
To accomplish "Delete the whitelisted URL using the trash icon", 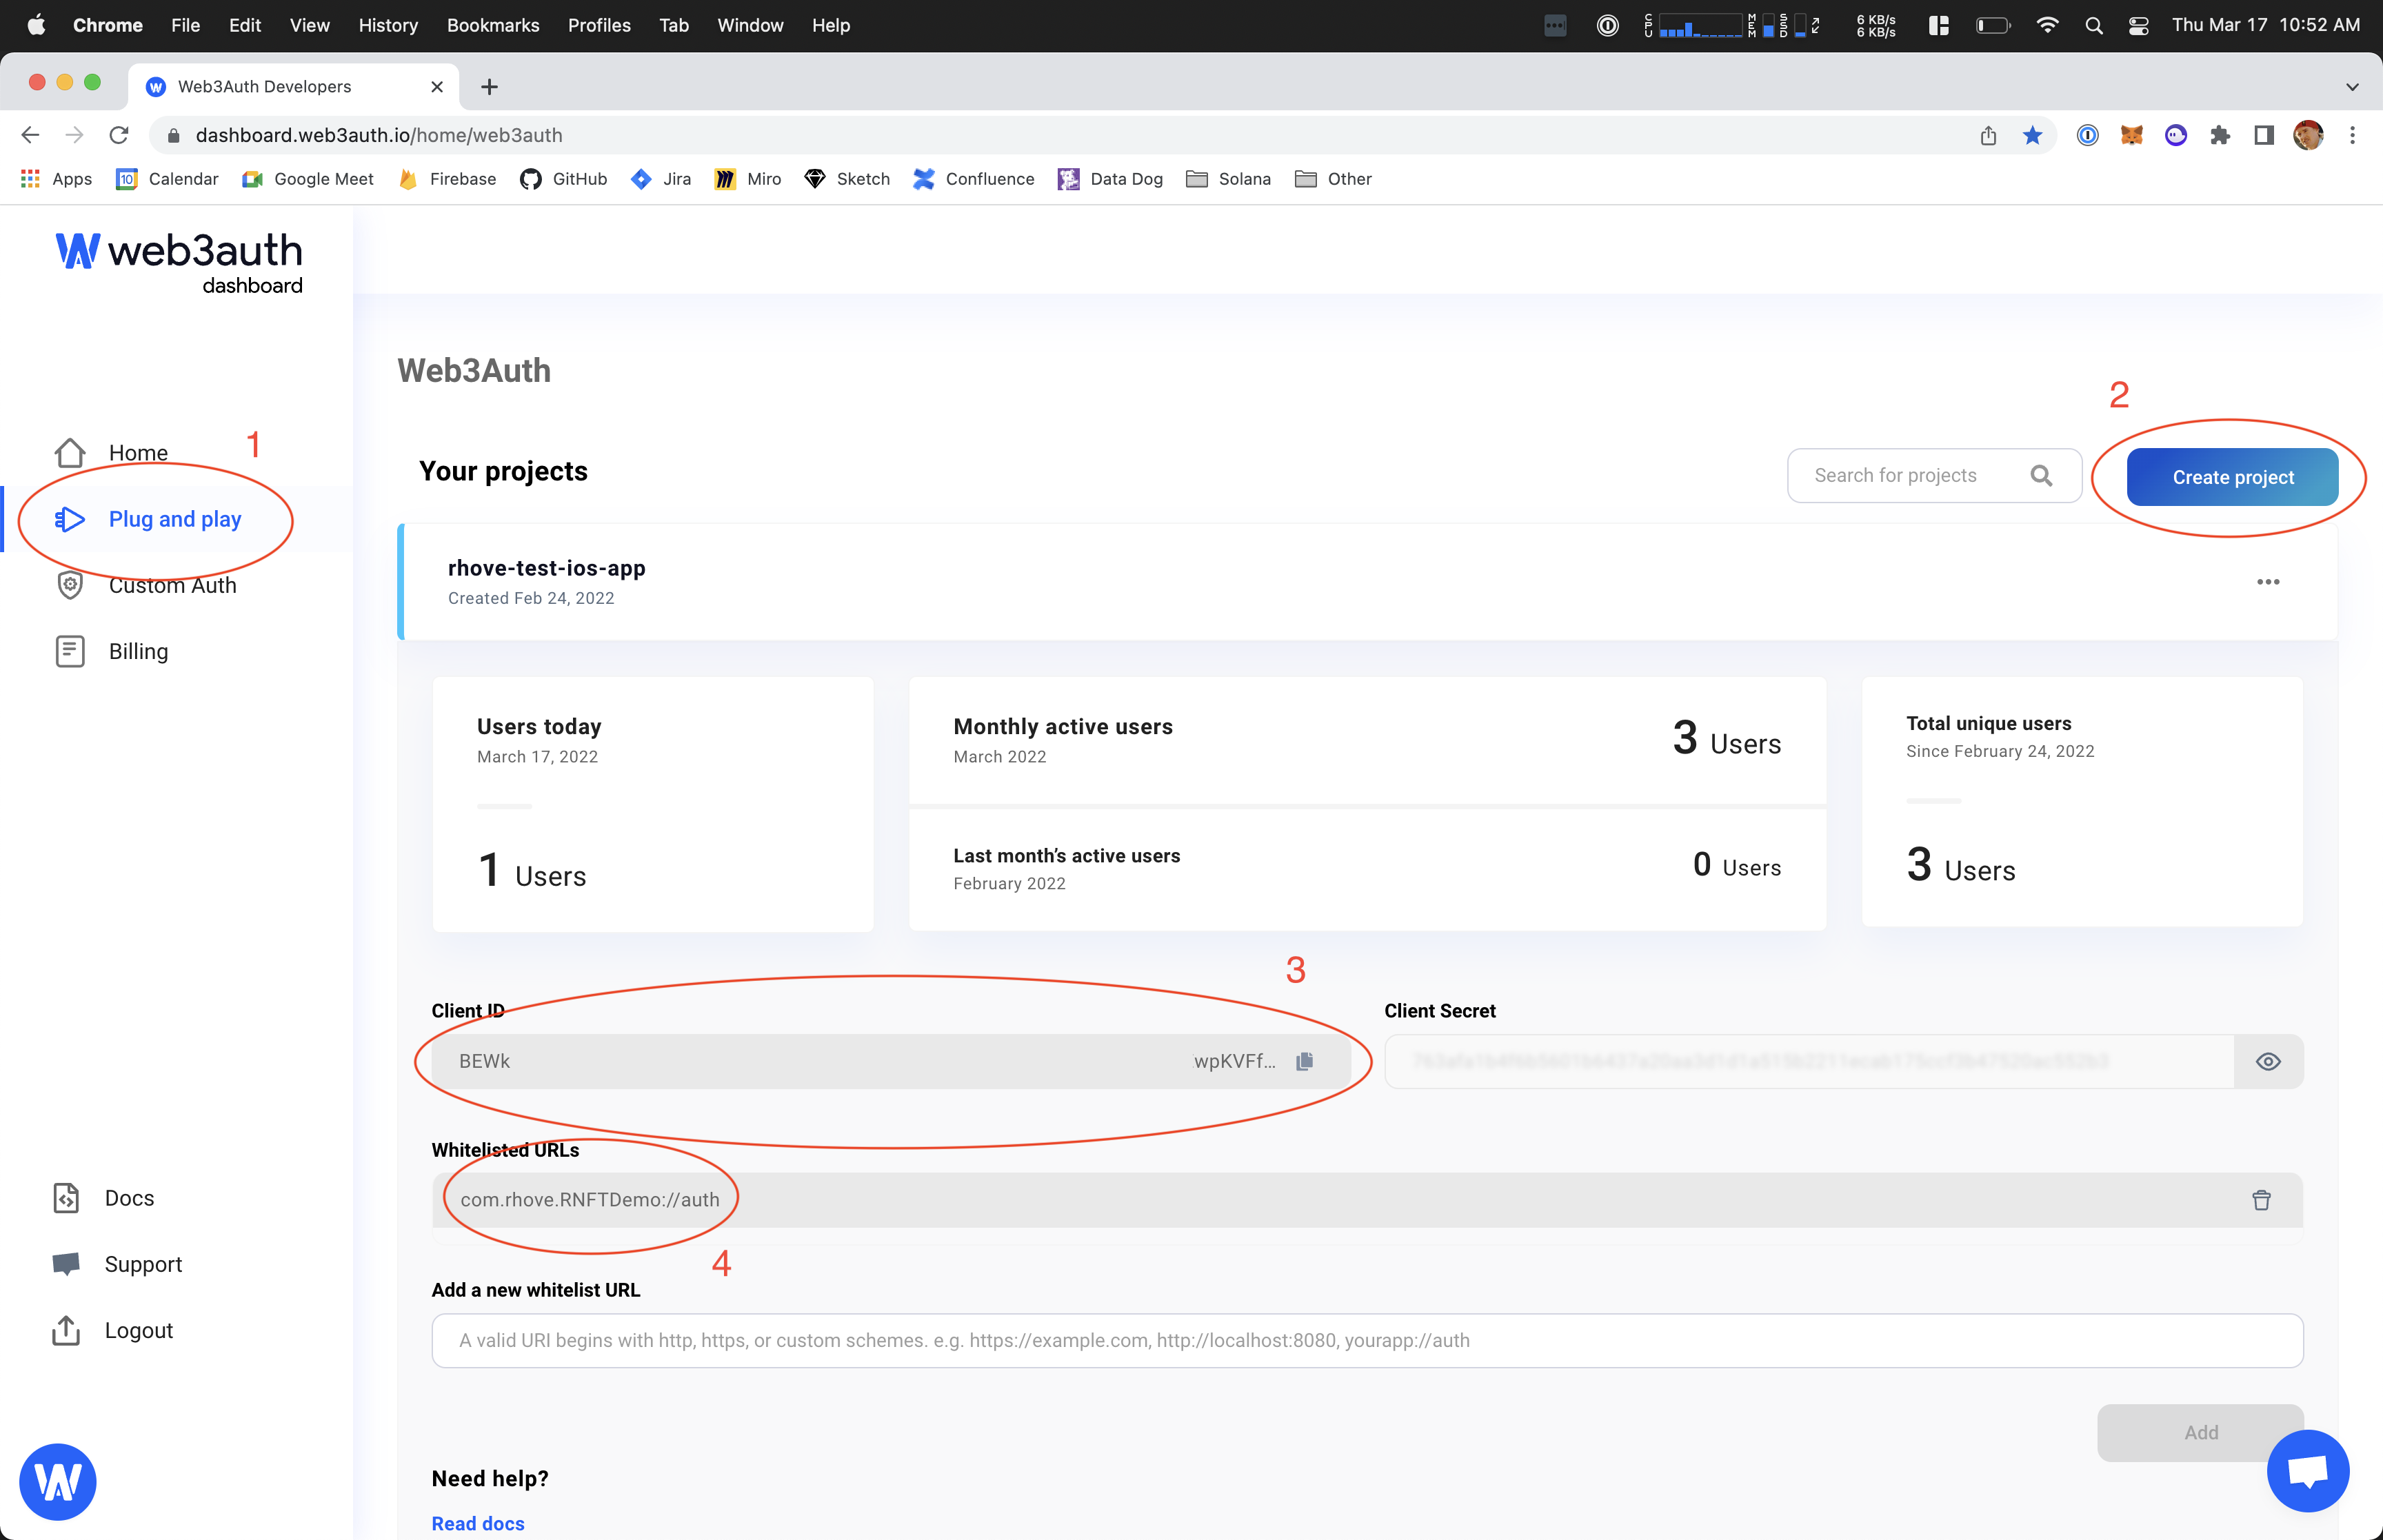I will [x=2261, y=1200].
